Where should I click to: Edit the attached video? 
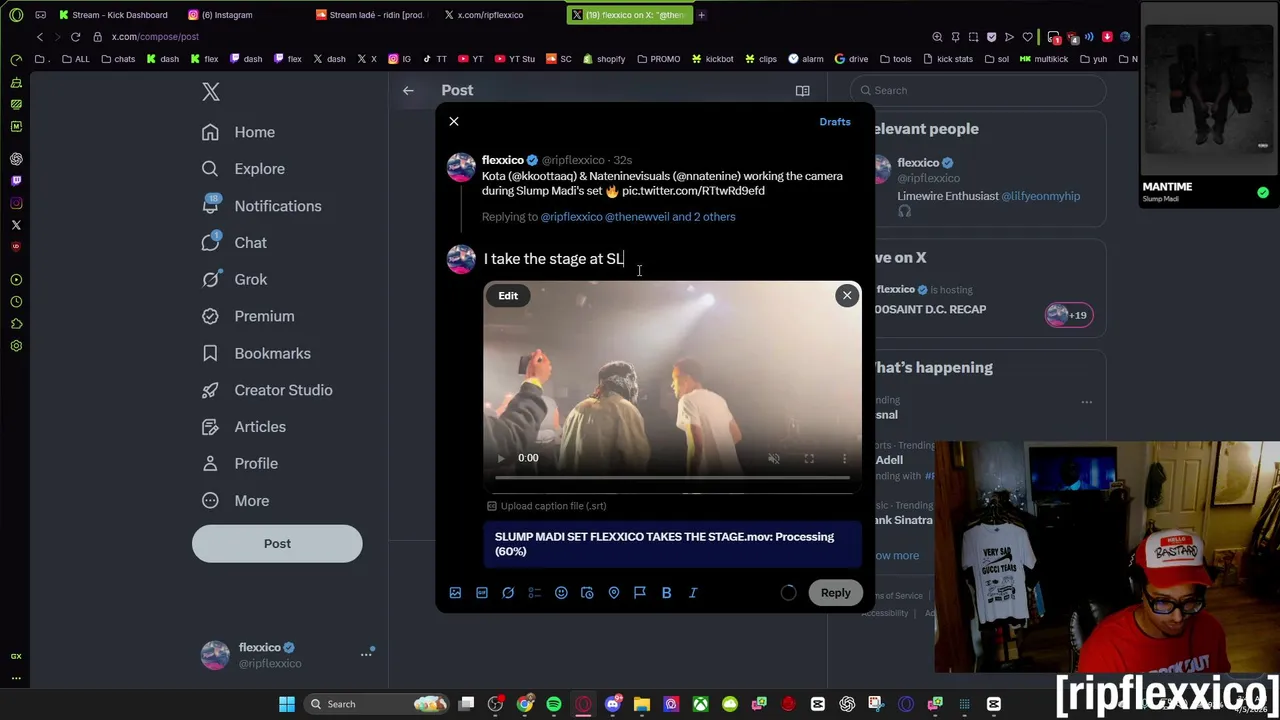coord(508,296)
